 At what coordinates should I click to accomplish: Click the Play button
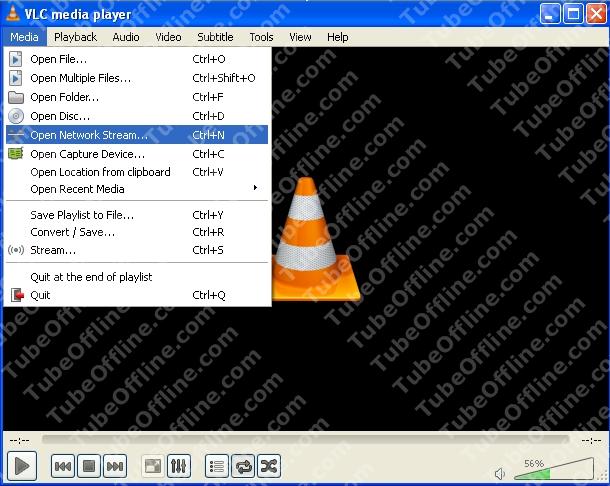click(22, 466)
